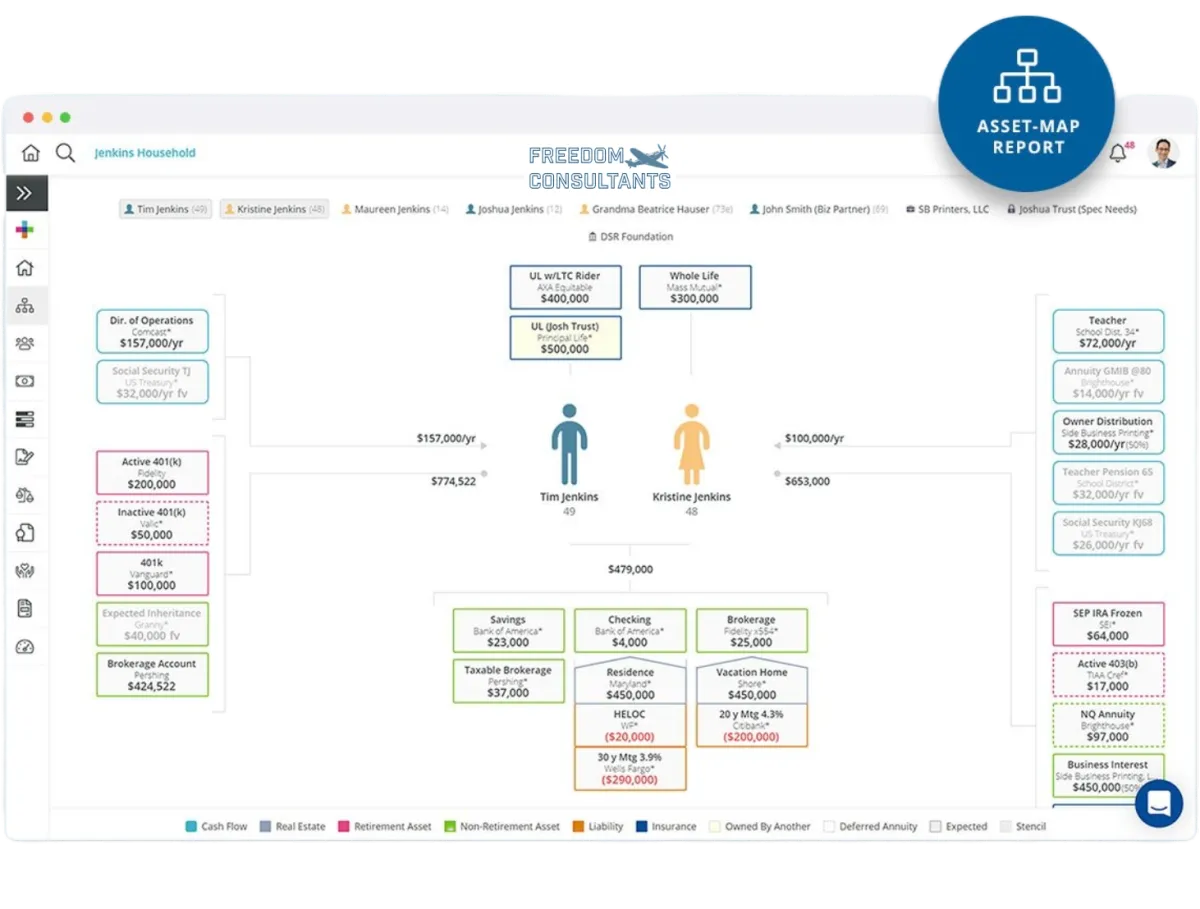
Task: Click the Insurance legend swatch
Action: (641, 827)
